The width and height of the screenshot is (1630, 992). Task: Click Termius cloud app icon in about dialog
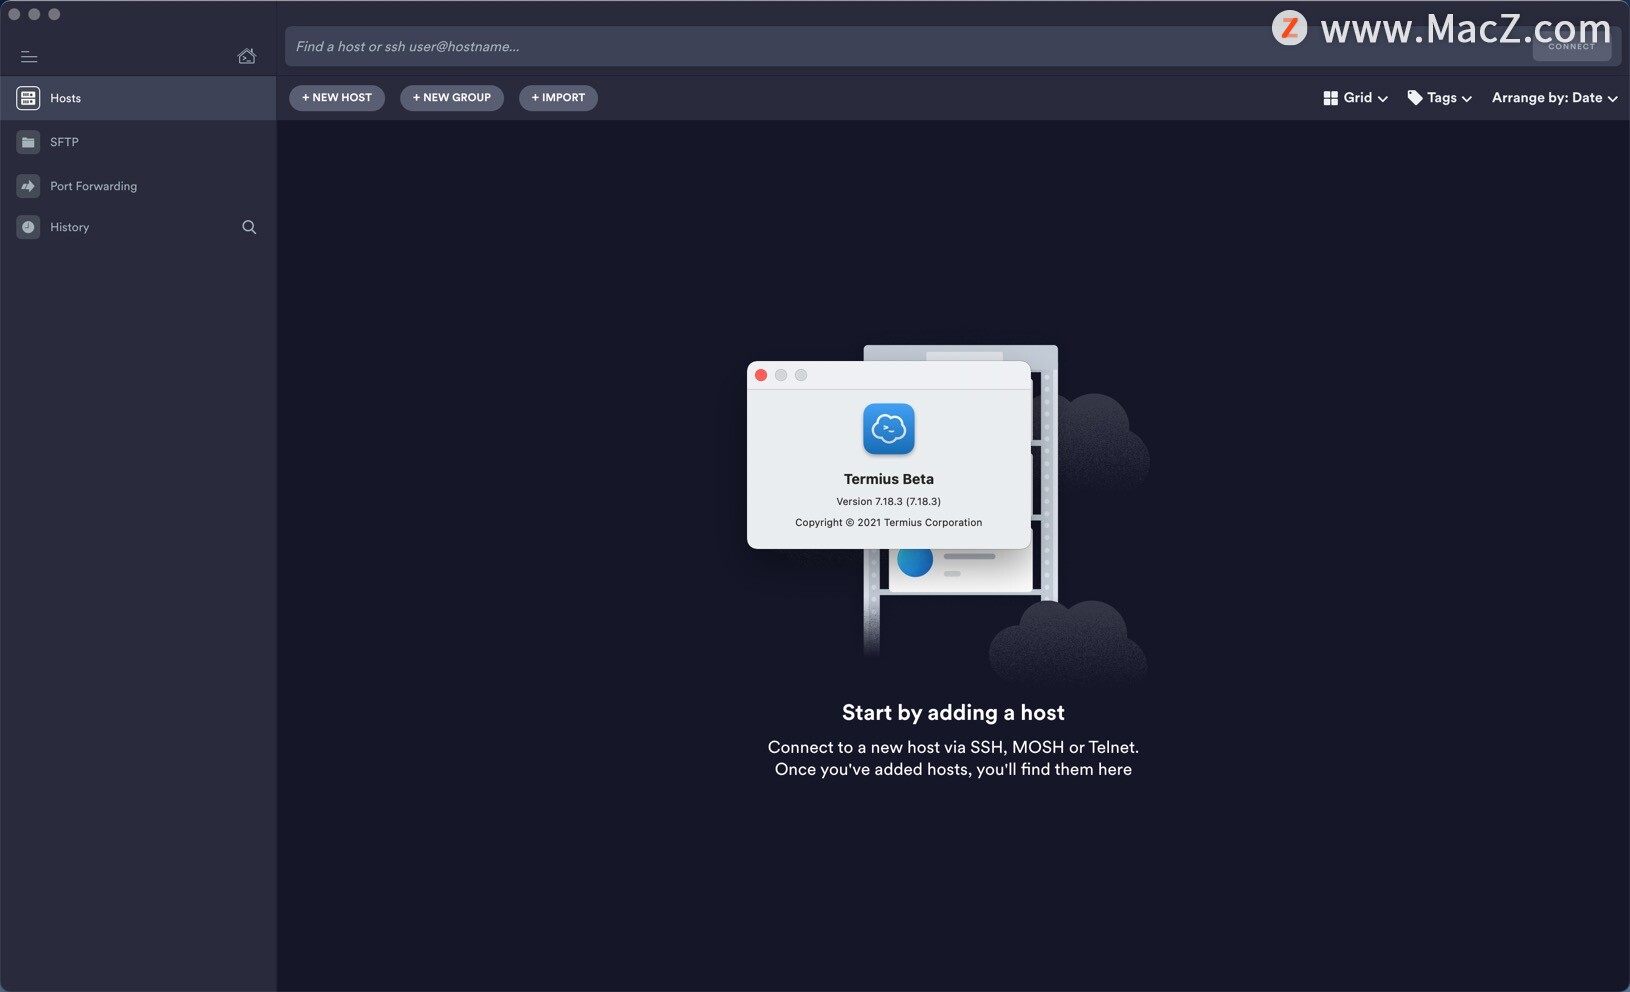point(889,429)
